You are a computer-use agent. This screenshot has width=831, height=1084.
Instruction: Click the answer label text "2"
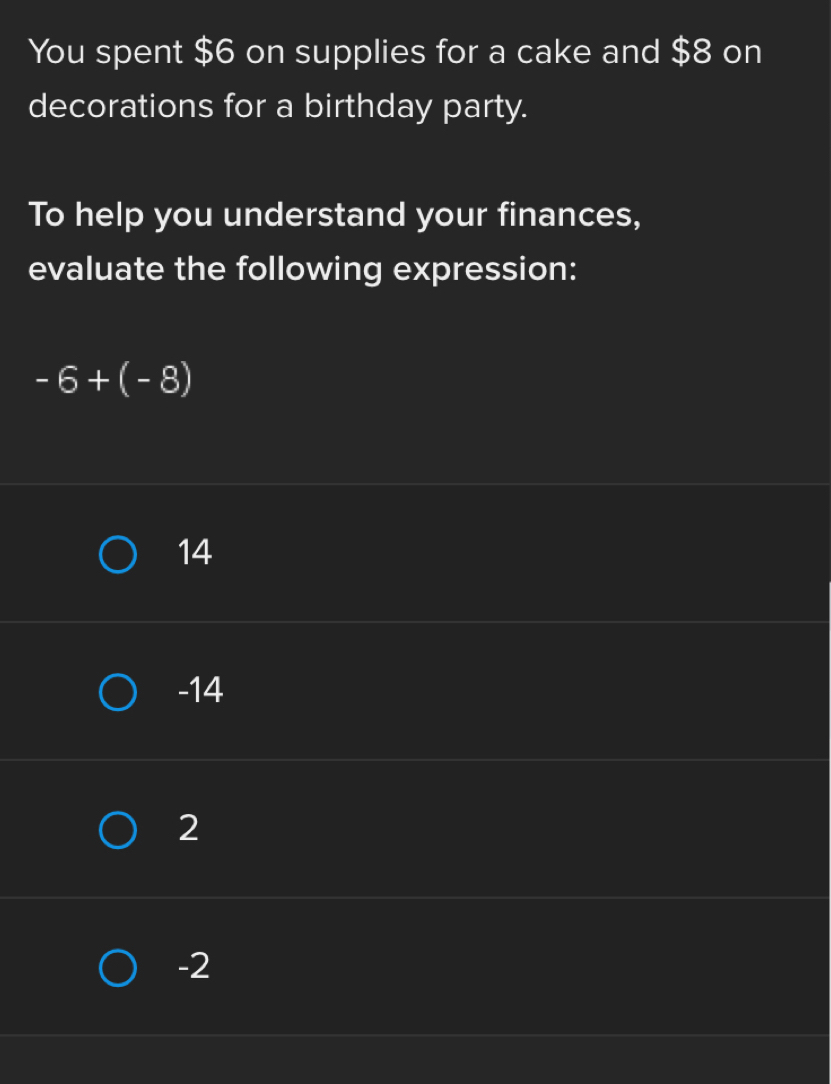point(188,828)
